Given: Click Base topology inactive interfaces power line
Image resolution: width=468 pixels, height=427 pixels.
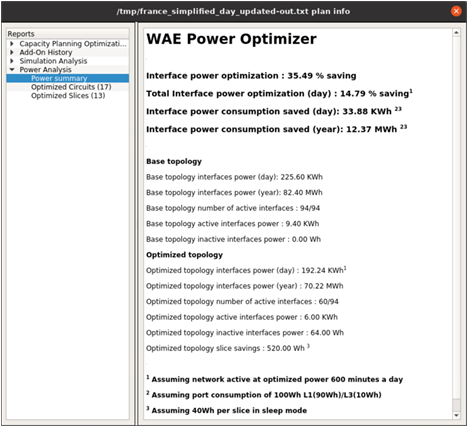Looking at the screenshot, I should 233,239.
